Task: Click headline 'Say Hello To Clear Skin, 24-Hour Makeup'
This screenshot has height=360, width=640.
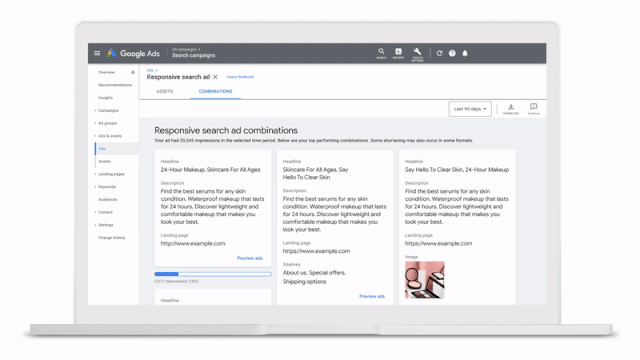Action: (457, 170)
